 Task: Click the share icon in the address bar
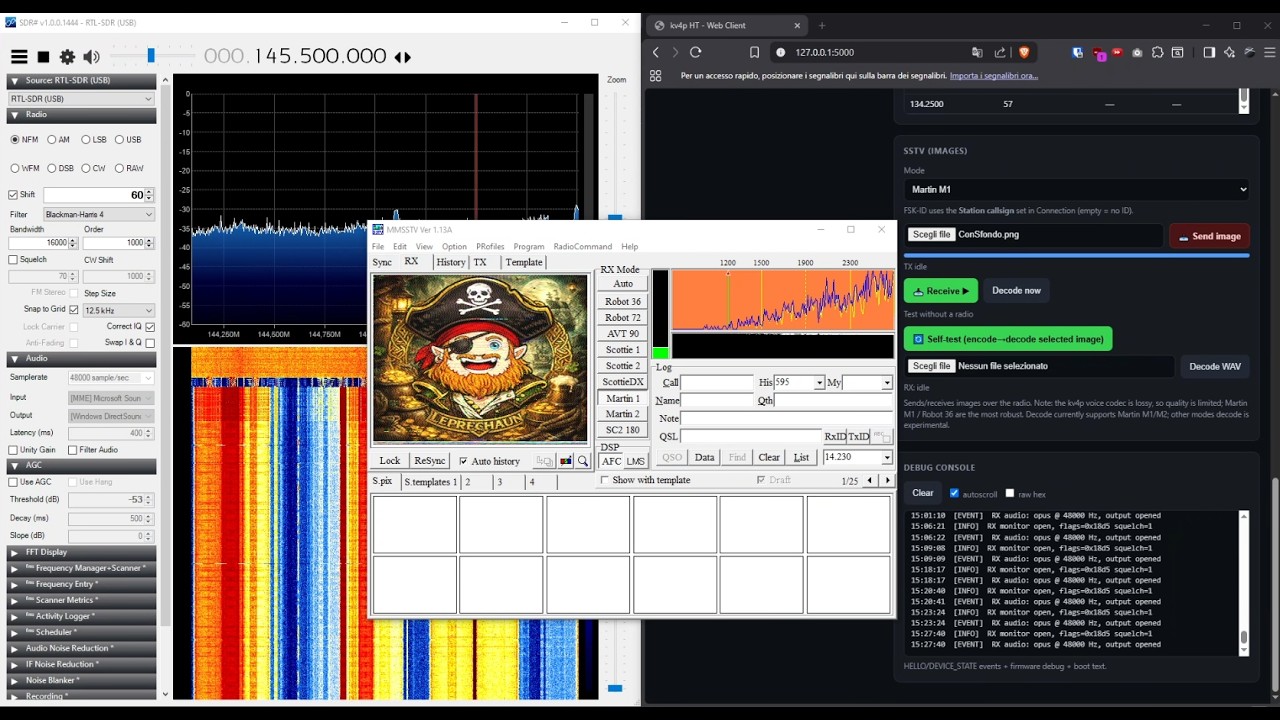[x=1000, y=52]
